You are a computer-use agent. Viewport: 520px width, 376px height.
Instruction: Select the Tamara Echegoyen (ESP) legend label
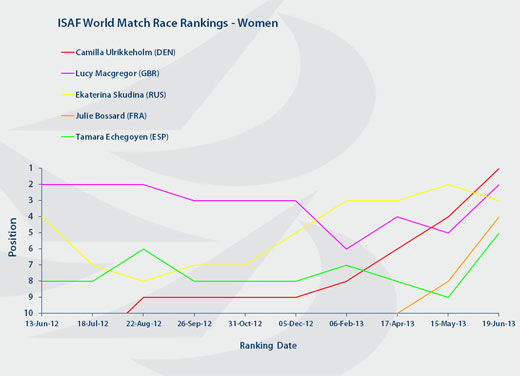click(x=122, y=137)
